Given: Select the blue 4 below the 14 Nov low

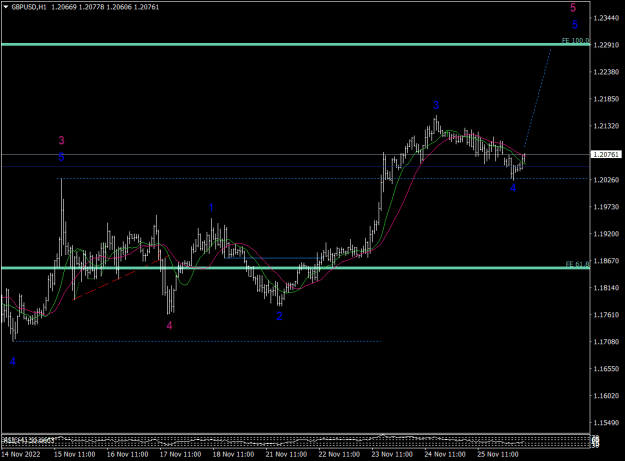Looking at the screenshot, I should tap(13, 361).
